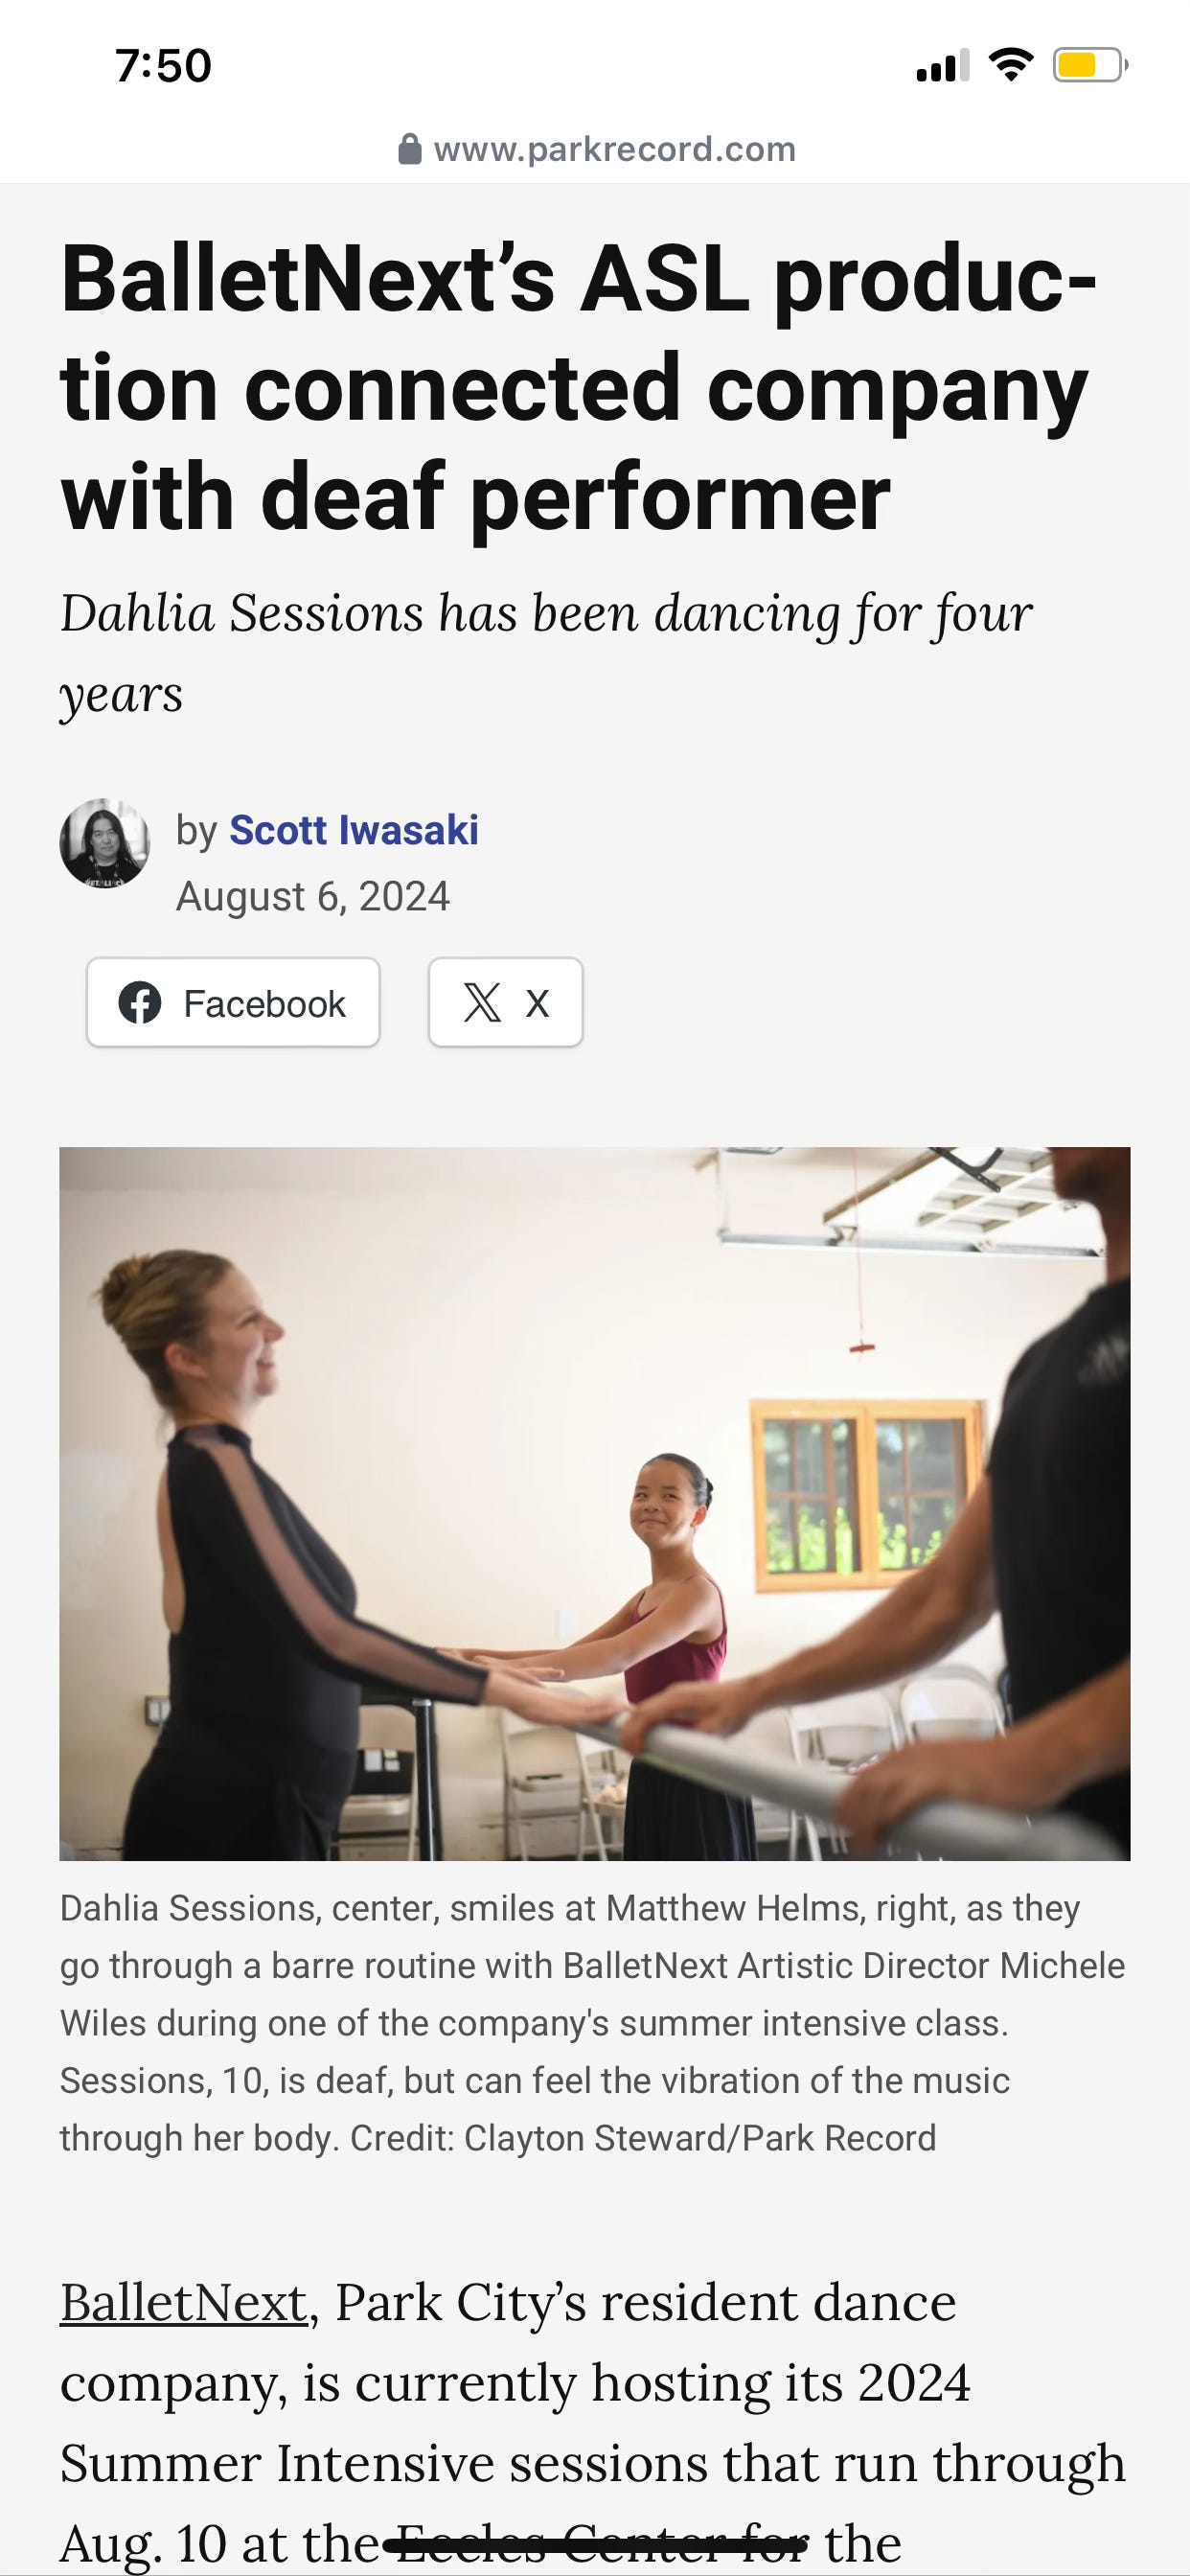Tap the X logo icon
This screenshot has width=1190, height=2576.
pyautogui.click(x=482, y=1003)
